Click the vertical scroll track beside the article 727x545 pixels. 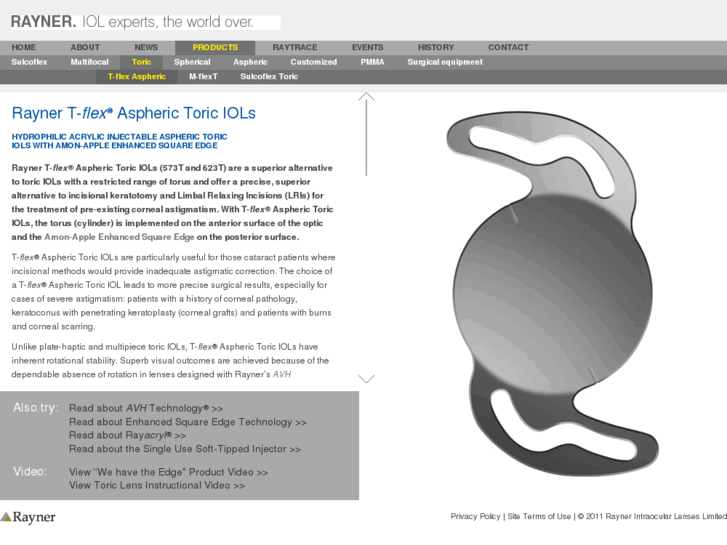point(366,138)
